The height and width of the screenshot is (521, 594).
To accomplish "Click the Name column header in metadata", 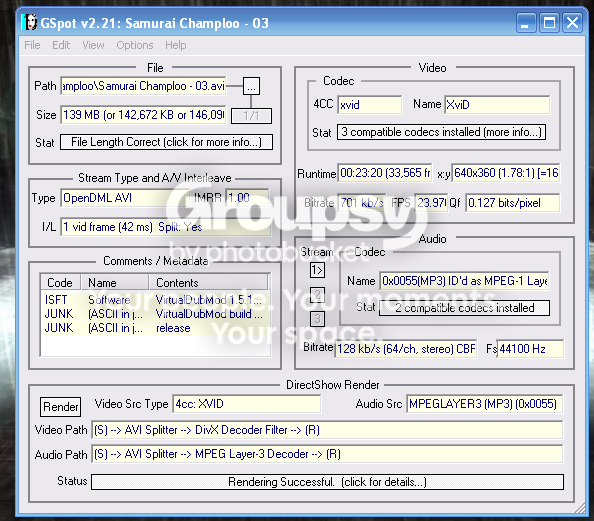I will (x=114, y=283).
